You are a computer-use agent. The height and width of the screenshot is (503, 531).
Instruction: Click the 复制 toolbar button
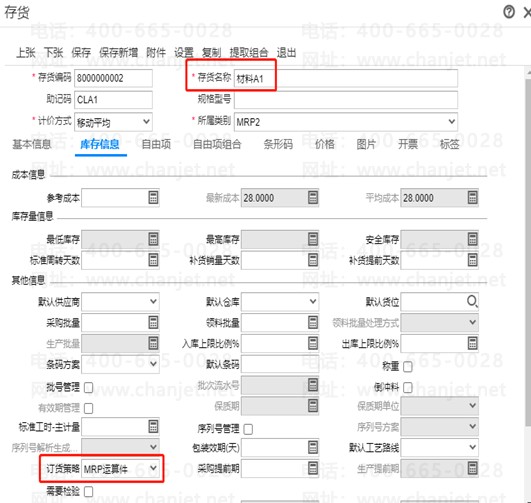211,53
